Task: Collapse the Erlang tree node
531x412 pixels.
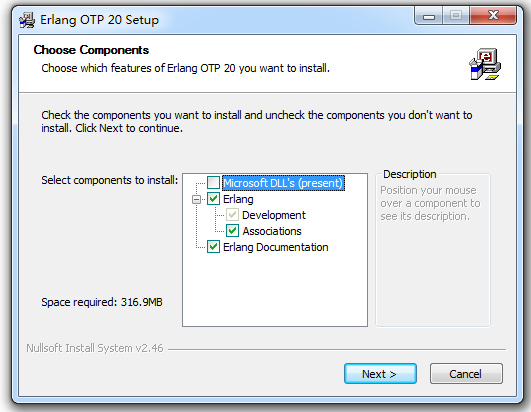Action: pos(196,199)
